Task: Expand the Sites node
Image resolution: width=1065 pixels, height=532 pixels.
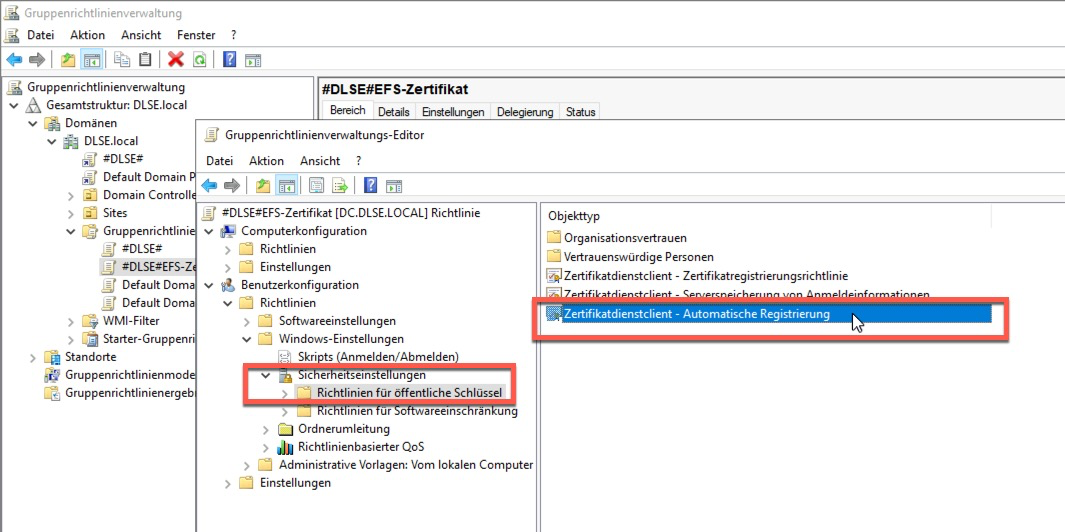Action: pyautogui.click(x=71, y=213)
